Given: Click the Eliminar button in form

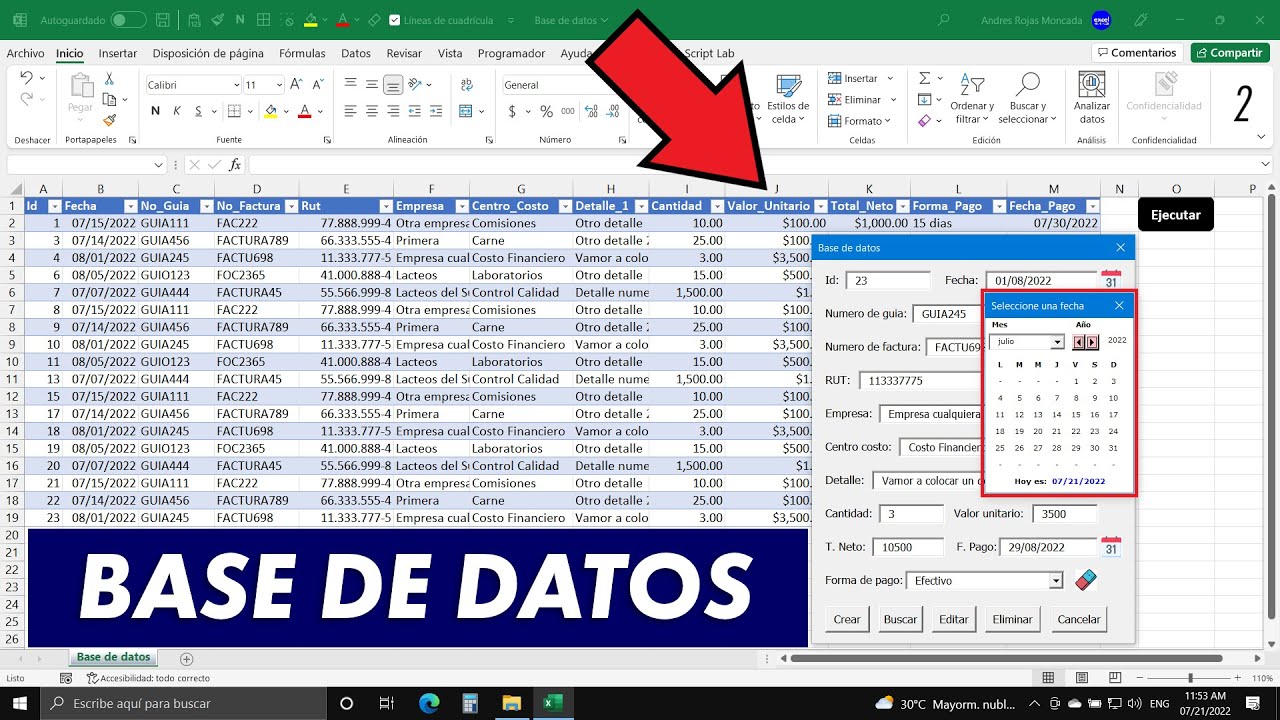Looking at the screenshot, I should point(1012,619).
